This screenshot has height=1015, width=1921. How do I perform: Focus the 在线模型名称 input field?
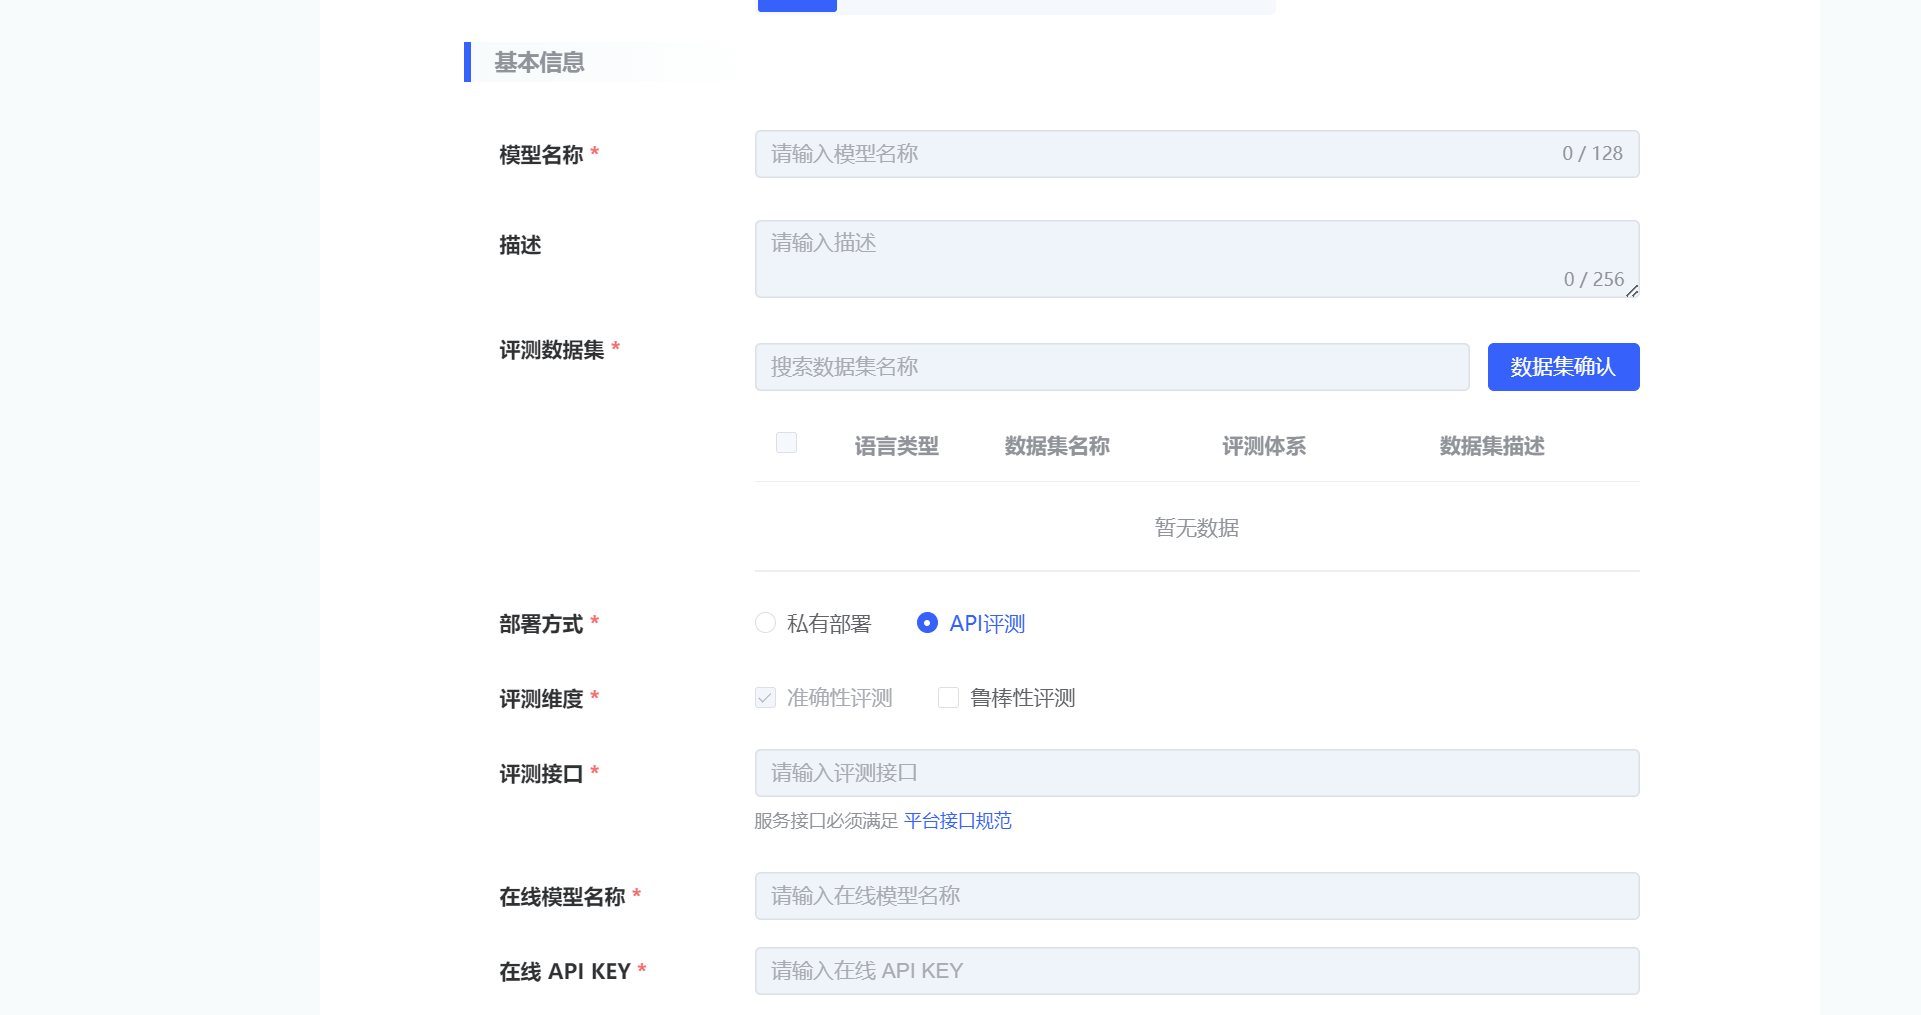tap(1196, 896)
